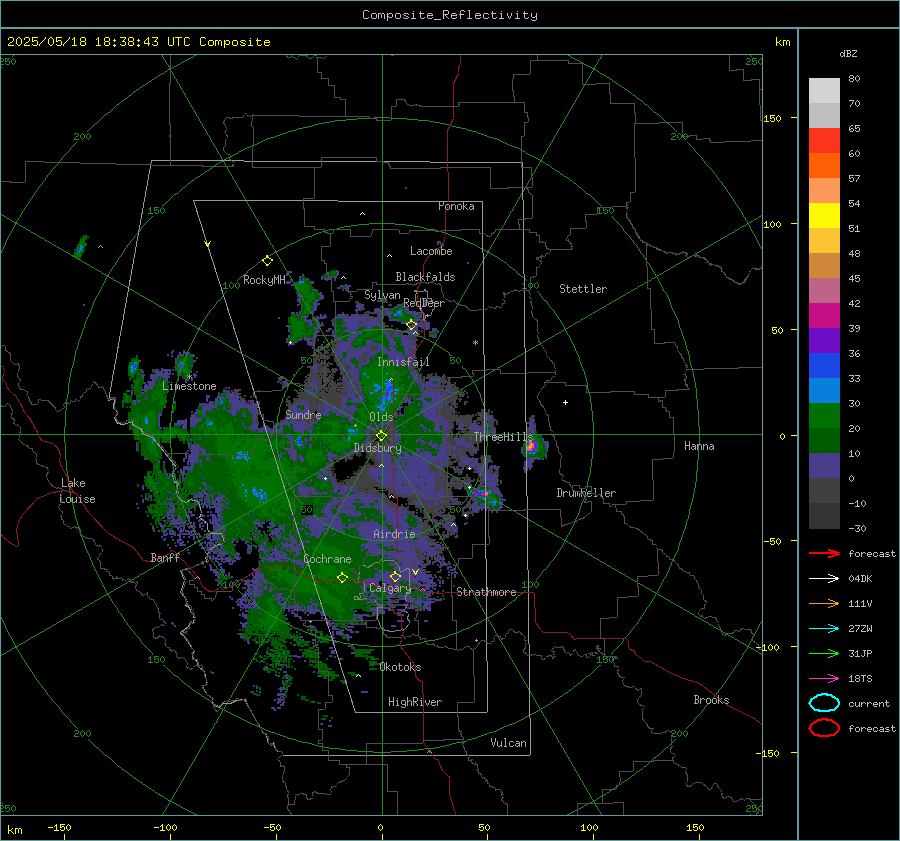Click the Limestone label

pos(189,386)
